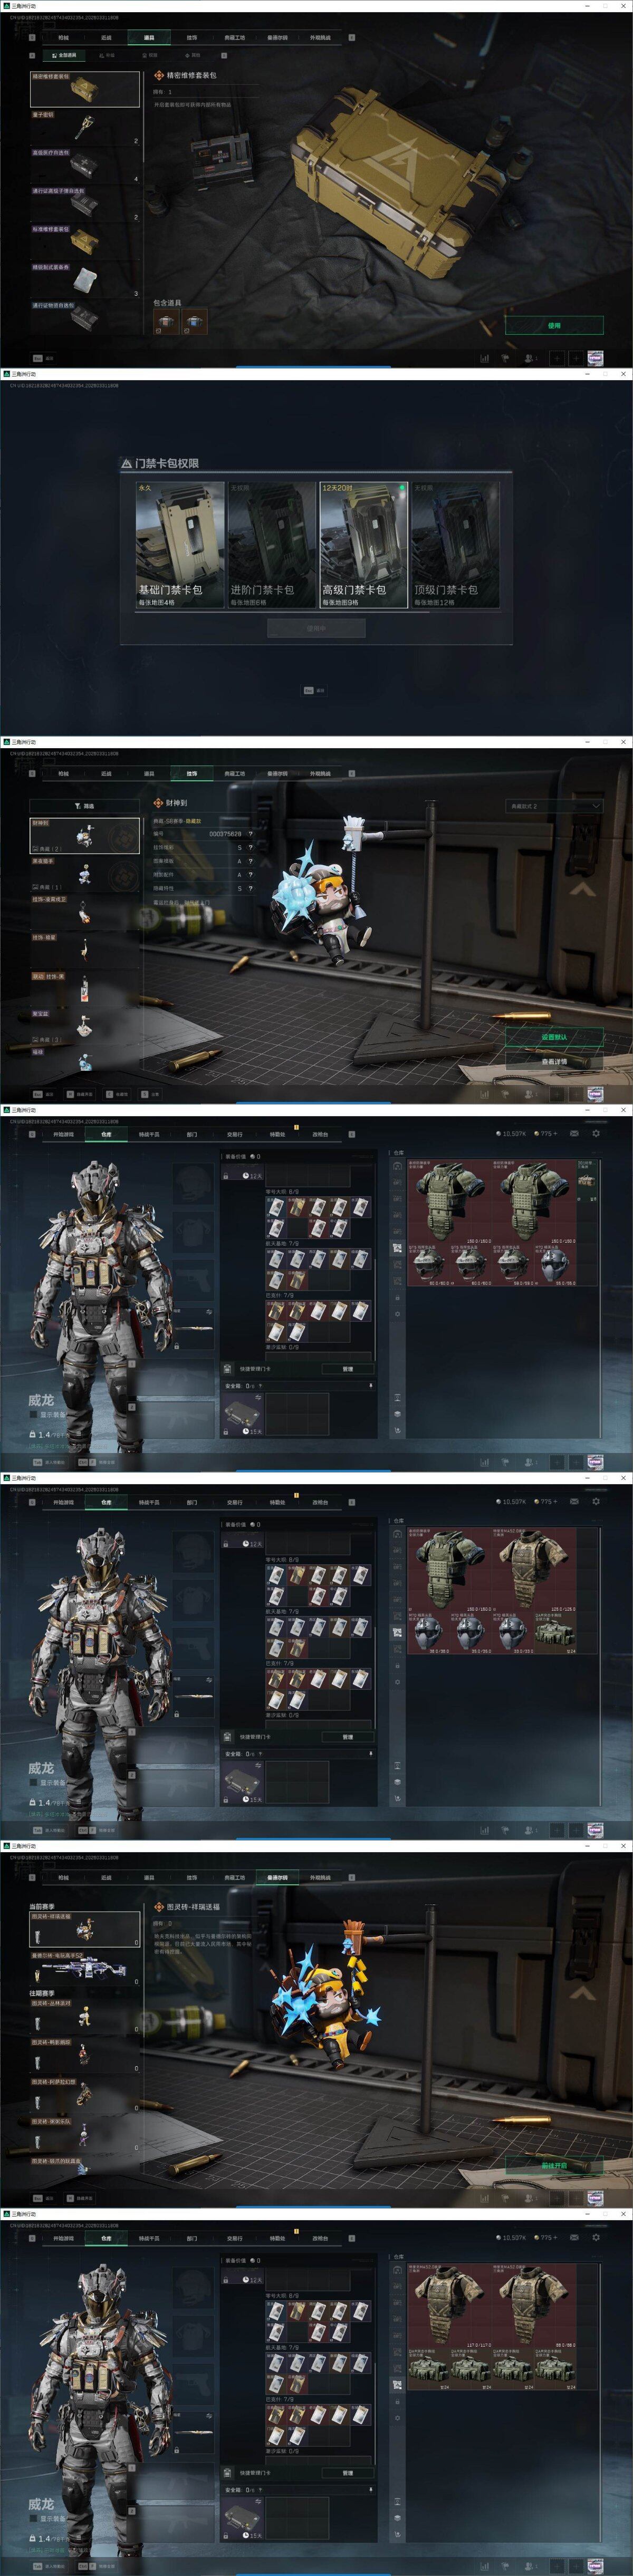Viewport: 633px width, 2576px height.
Task: Open 部门 tab in warehouse with green and tan vests
Action: pyautogui.click(x=192, y=1502)
